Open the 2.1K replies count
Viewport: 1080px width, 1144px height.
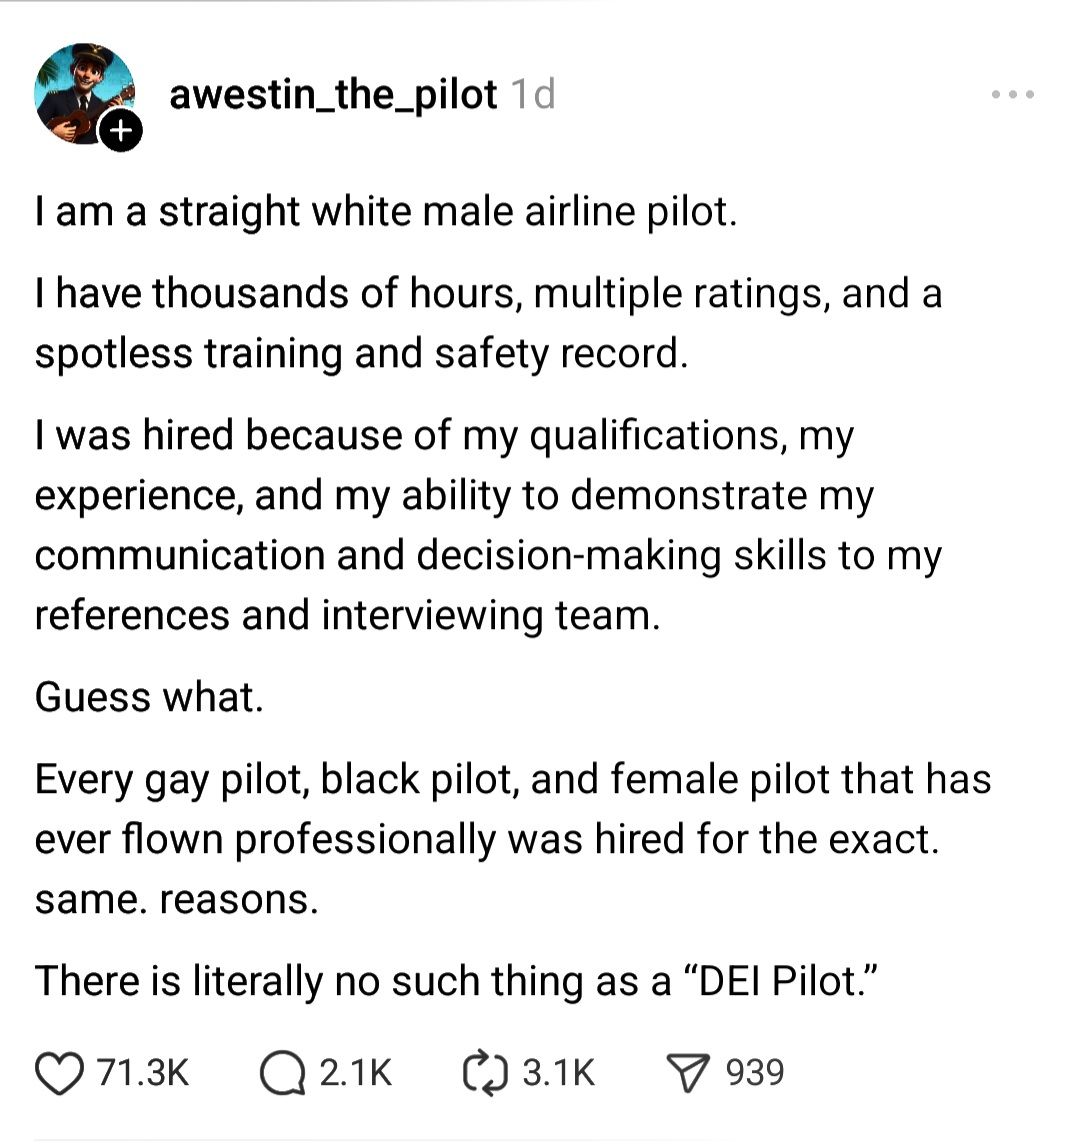click(x=356, y=1072)
